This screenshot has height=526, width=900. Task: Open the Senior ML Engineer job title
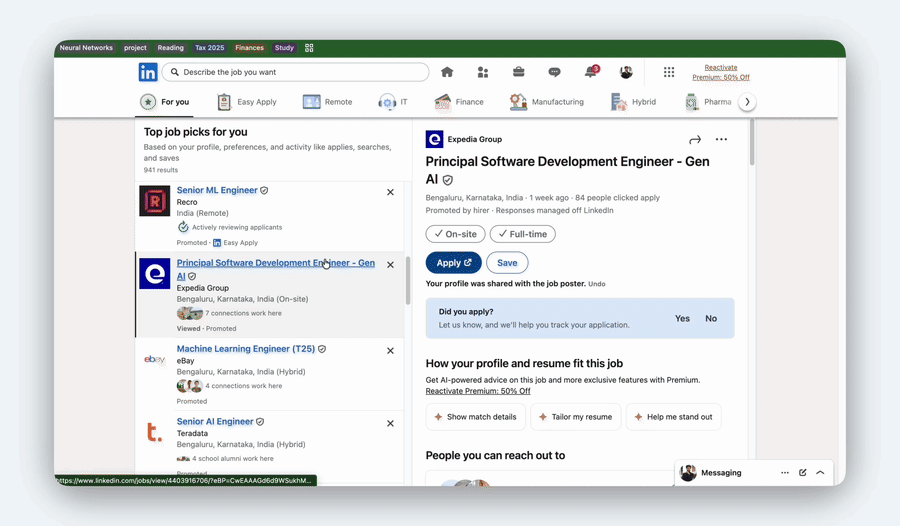[217, 190]
